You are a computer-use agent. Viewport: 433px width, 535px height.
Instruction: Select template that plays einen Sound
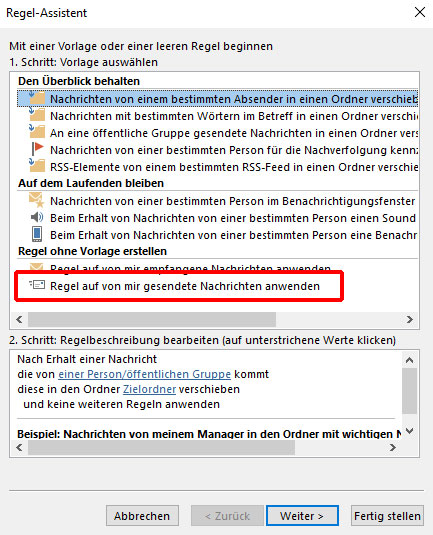(218, 218)
